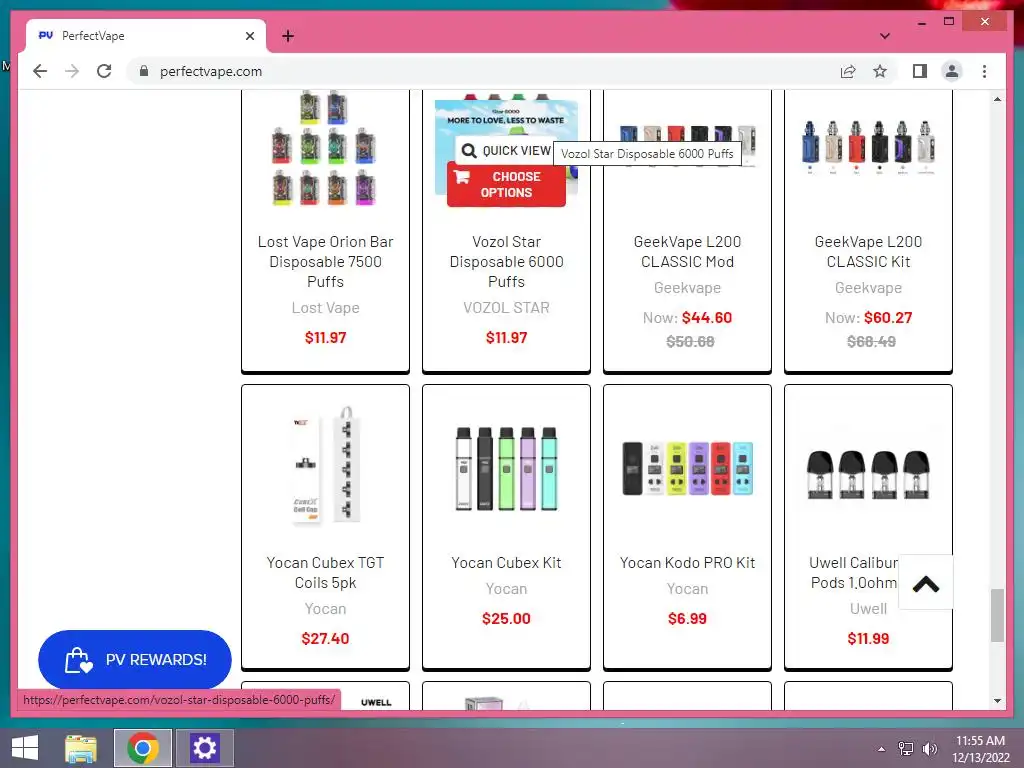
Task: Click Uwell brand text
Action: tap(868, 609)
